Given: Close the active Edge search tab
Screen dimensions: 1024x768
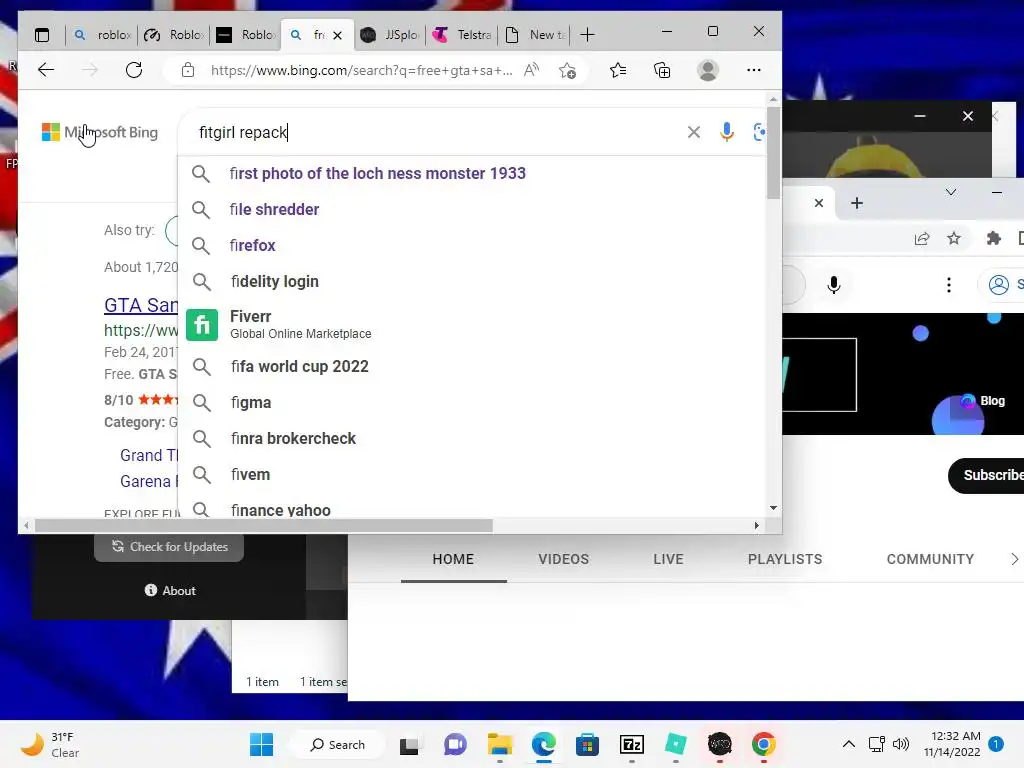Looking at the screenshot, I should pyautogui.click(x=338, y=35).
